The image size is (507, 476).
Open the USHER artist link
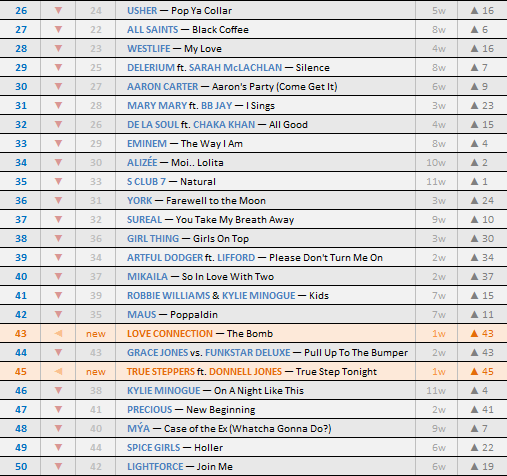142,11
